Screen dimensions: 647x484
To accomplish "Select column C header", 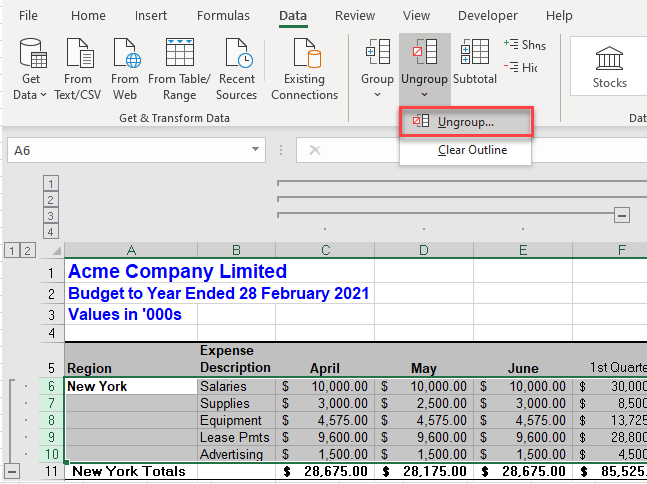I will [325, 250].
